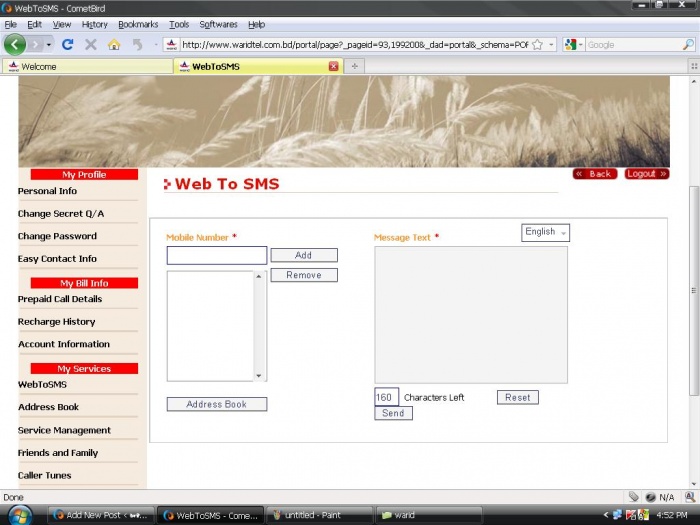Click the number list scroll up arrow
The height and width of the screenshot is (525, 700).
coord(259,276)
